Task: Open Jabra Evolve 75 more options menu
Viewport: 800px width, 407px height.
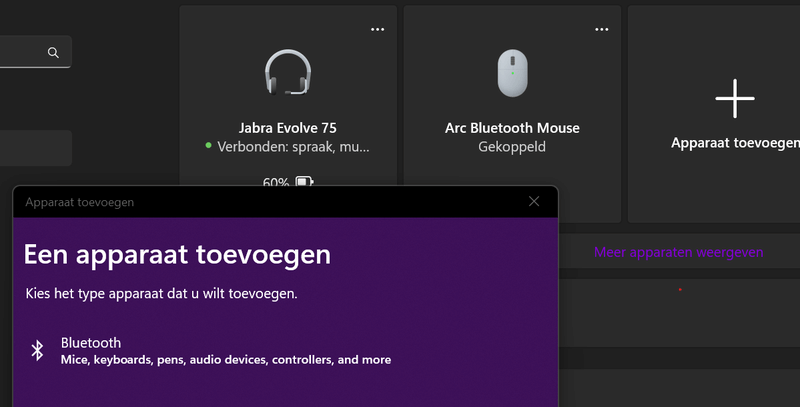Action: coord(378,30)
